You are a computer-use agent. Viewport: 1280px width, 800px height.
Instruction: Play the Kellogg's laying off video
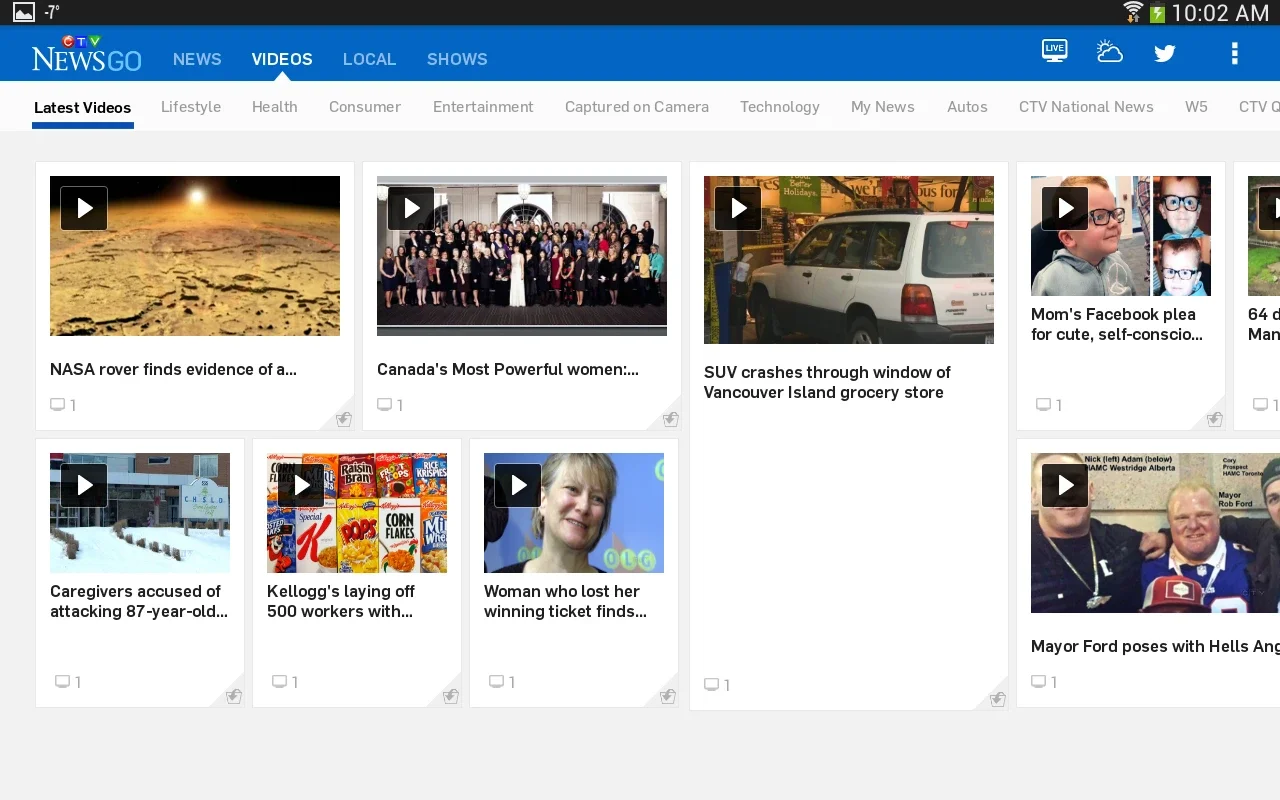click(301, 485)
